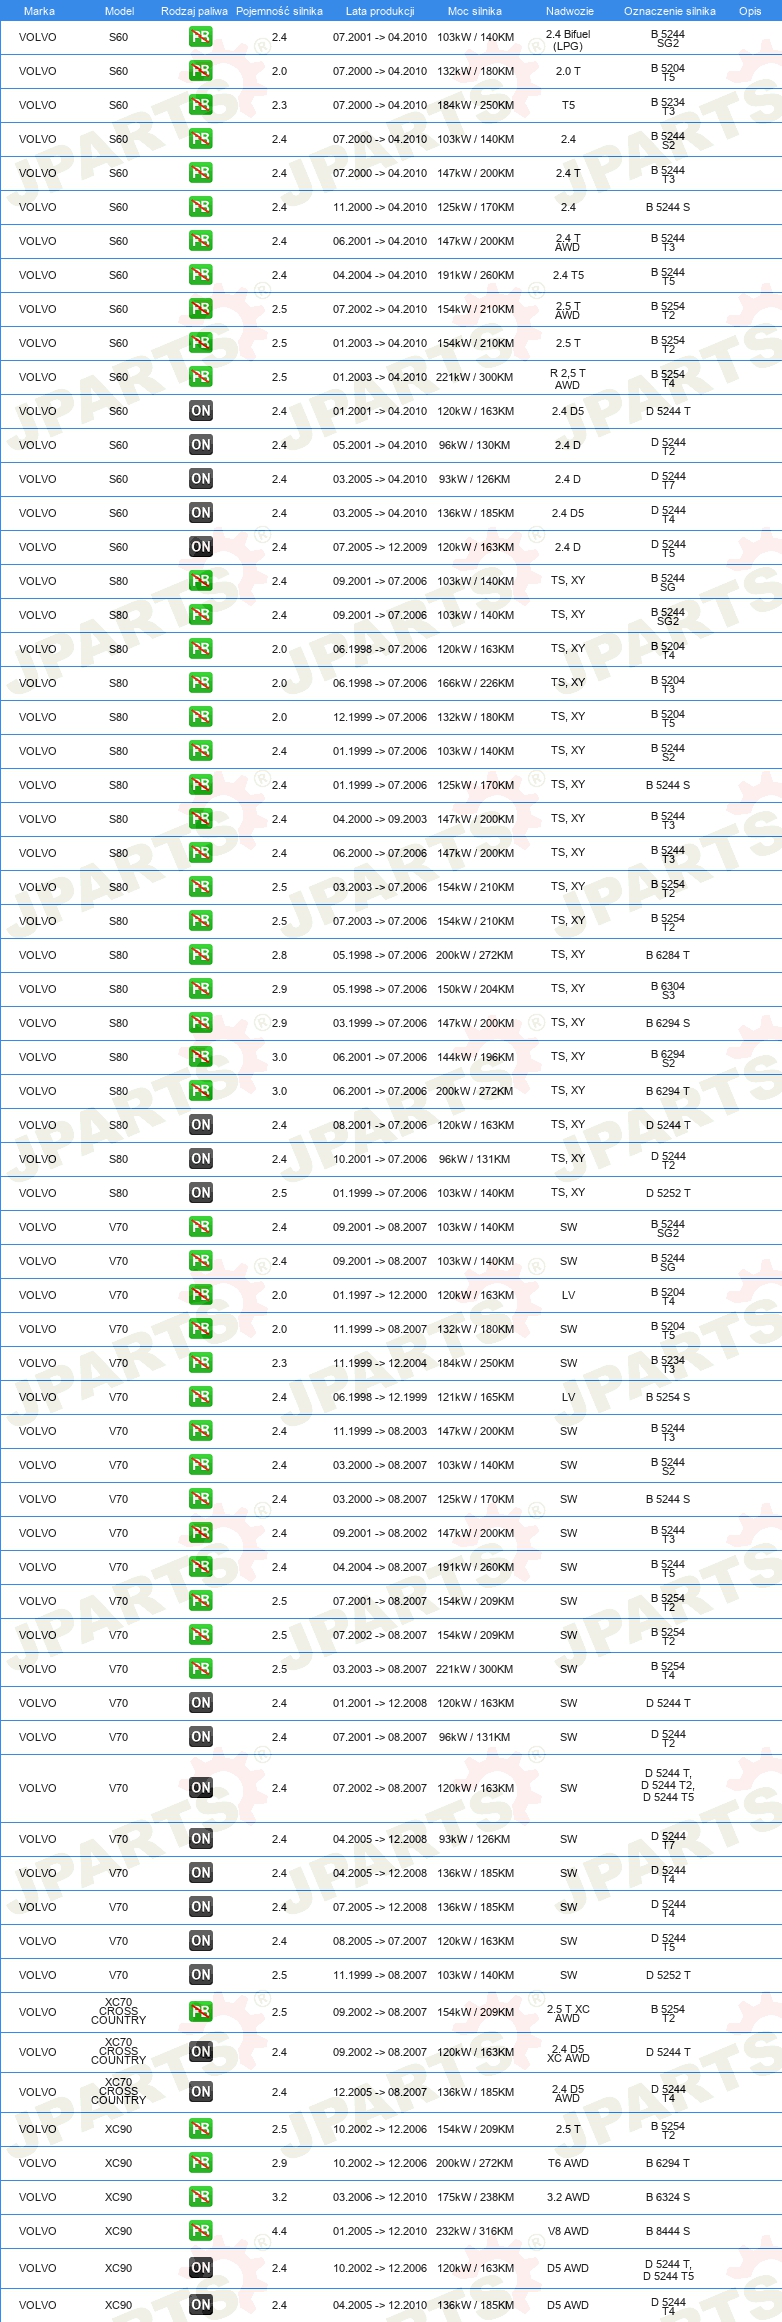Select the 2.5 T XC AWD body cell

(568, 2013)
